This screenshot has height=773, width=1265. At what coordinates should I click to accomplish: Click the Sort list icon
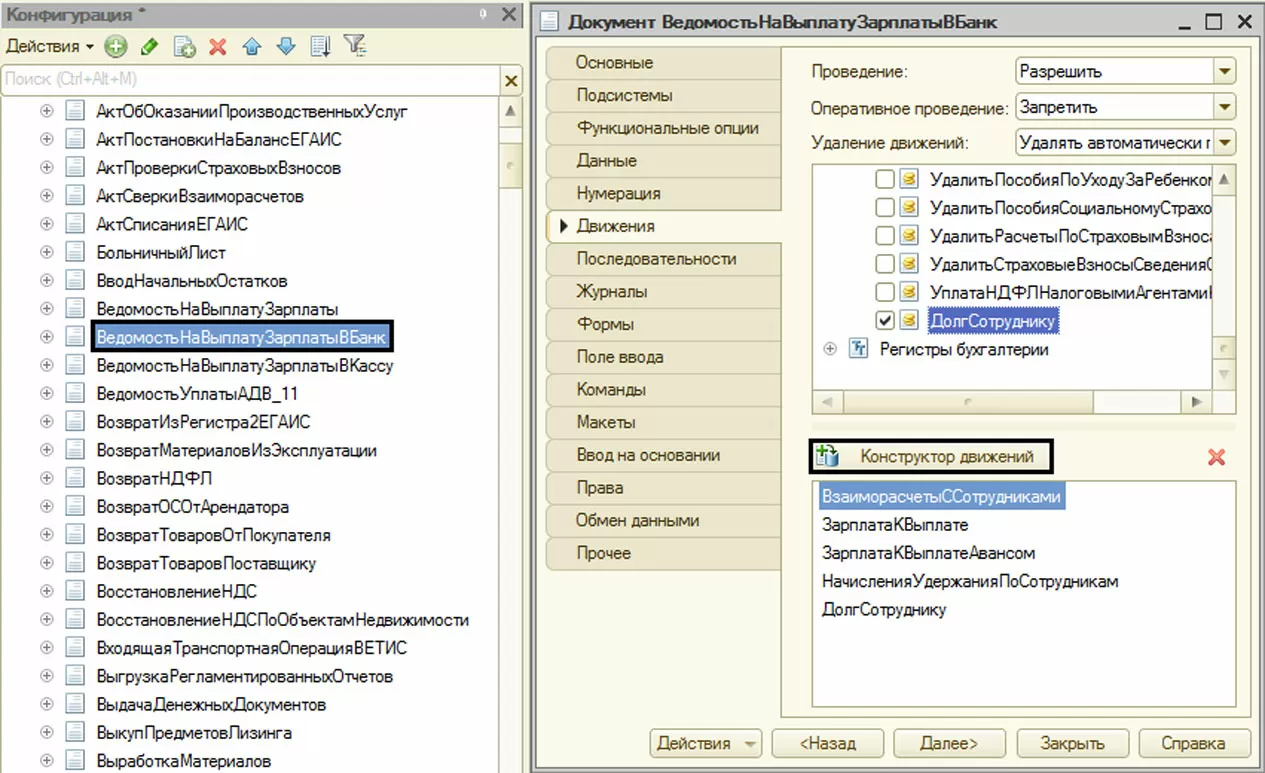coord(320,46)
